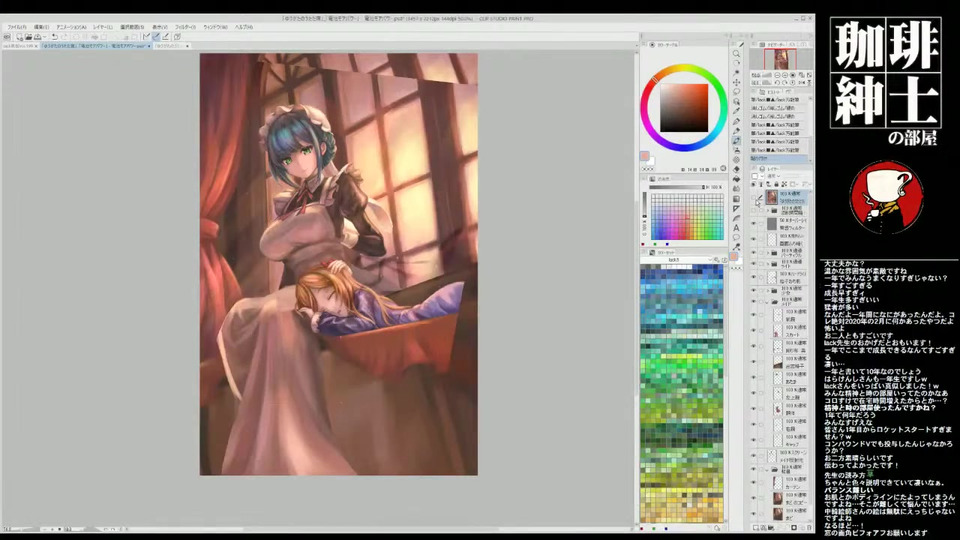
Task: Select the Gradient tool
Action: 737,199
